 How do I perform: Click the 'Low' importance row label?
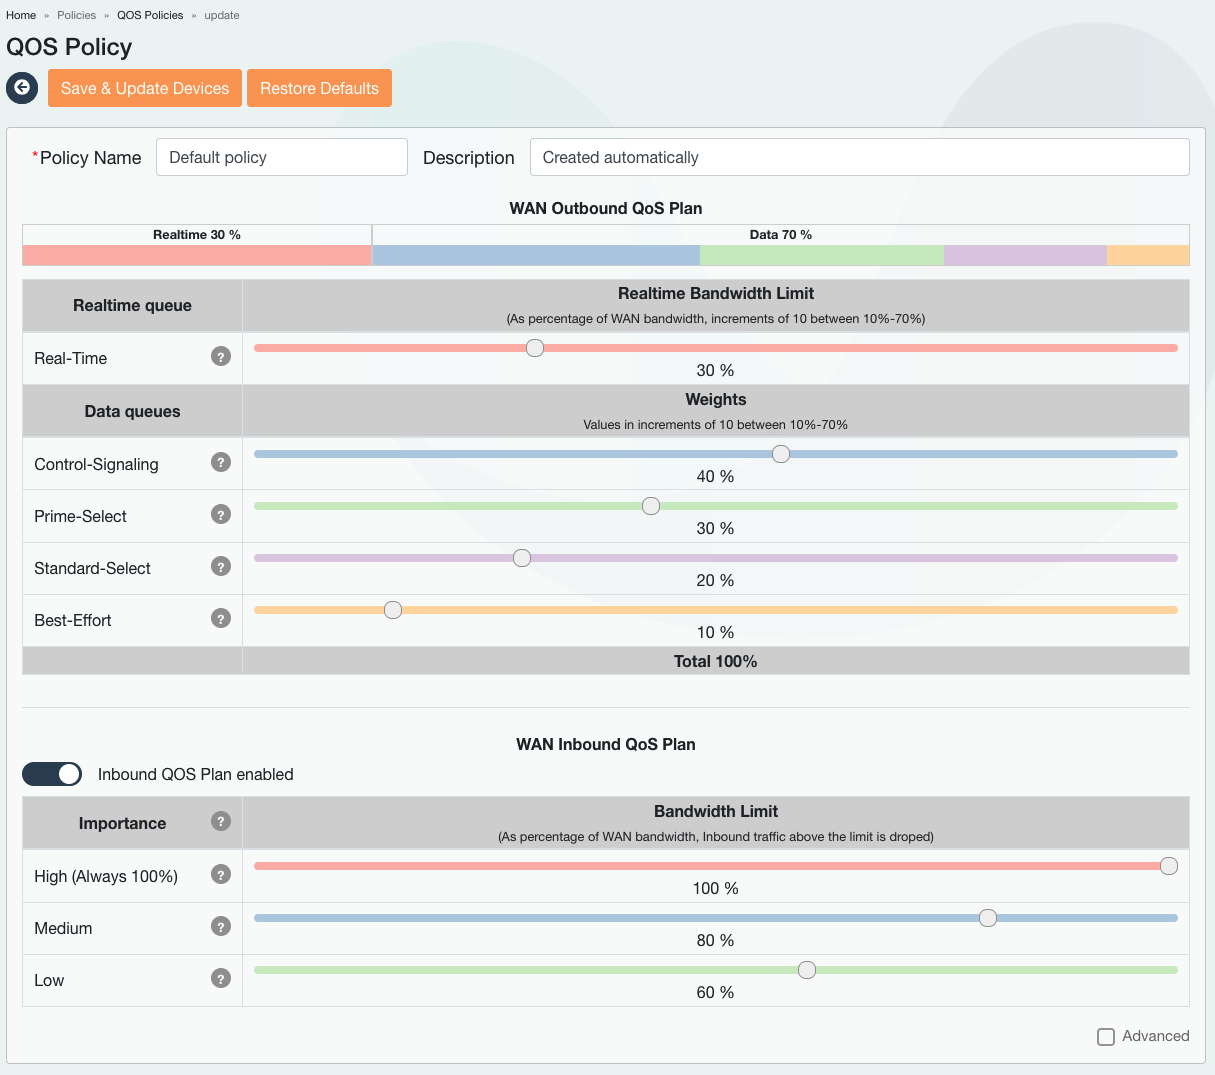[x=49, y=980]
